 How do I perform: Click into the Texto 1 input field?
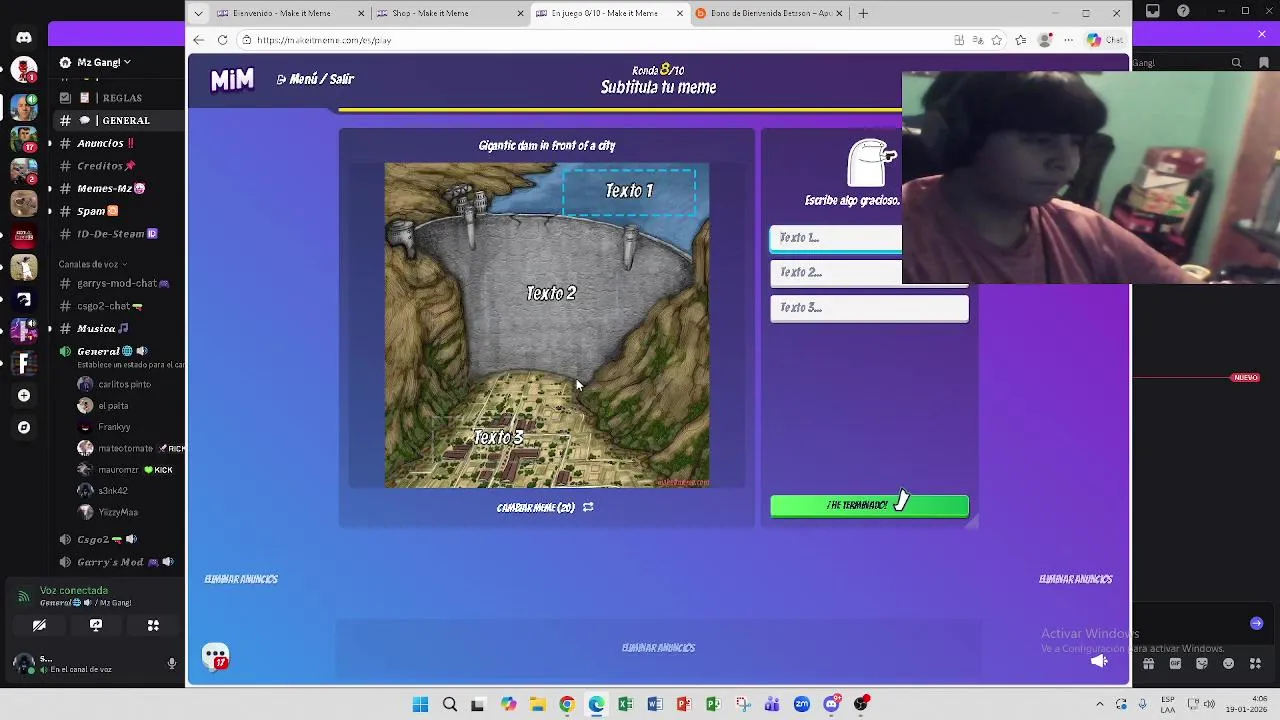click(836, 238)
